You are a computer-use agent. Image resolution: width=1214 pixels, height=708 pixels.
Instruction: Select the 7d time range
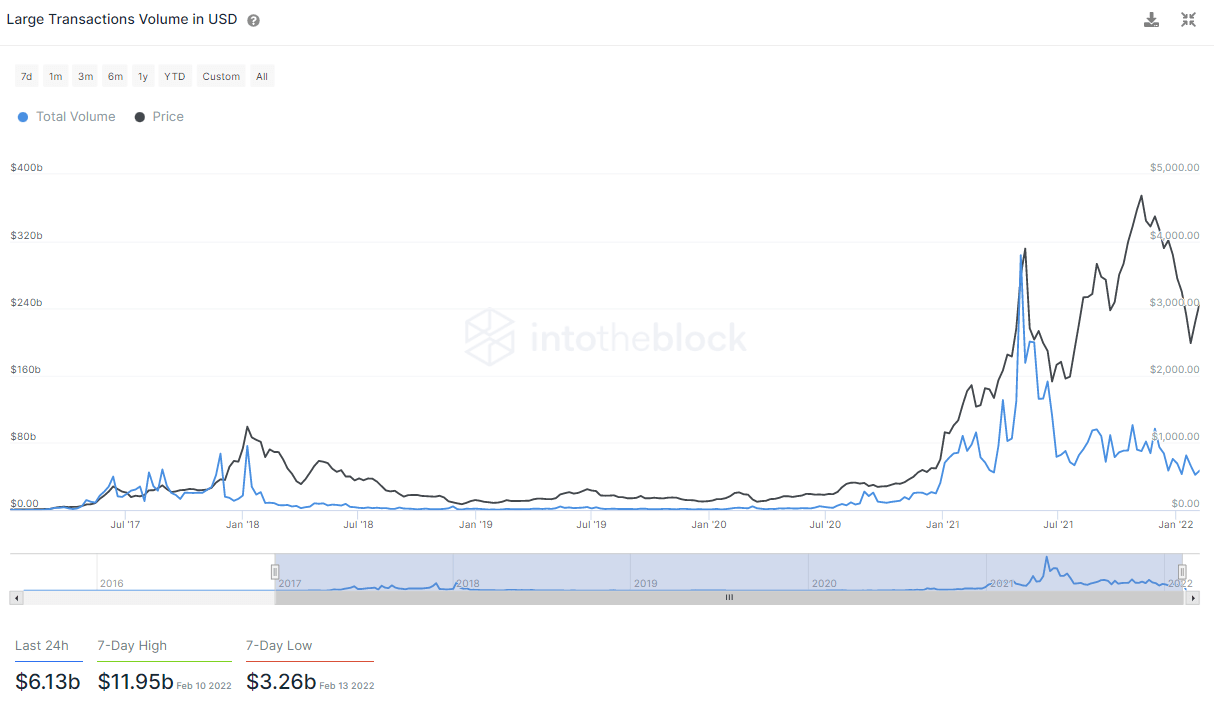27,76
